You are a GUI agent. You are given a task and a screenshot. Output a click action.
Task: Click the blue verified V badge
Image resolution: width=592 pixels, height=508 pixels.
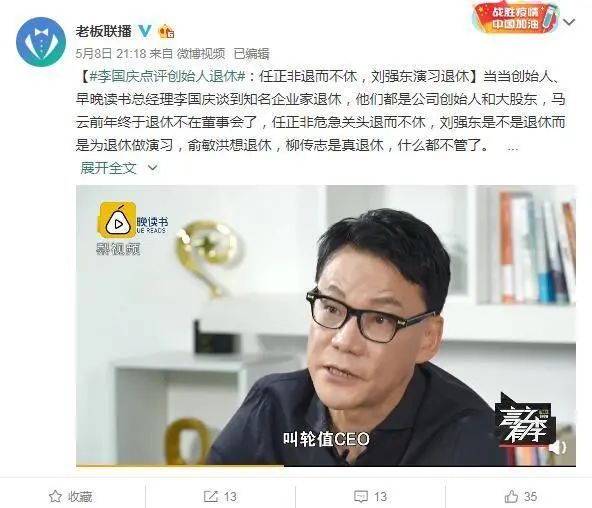click(x=145, y=31)
